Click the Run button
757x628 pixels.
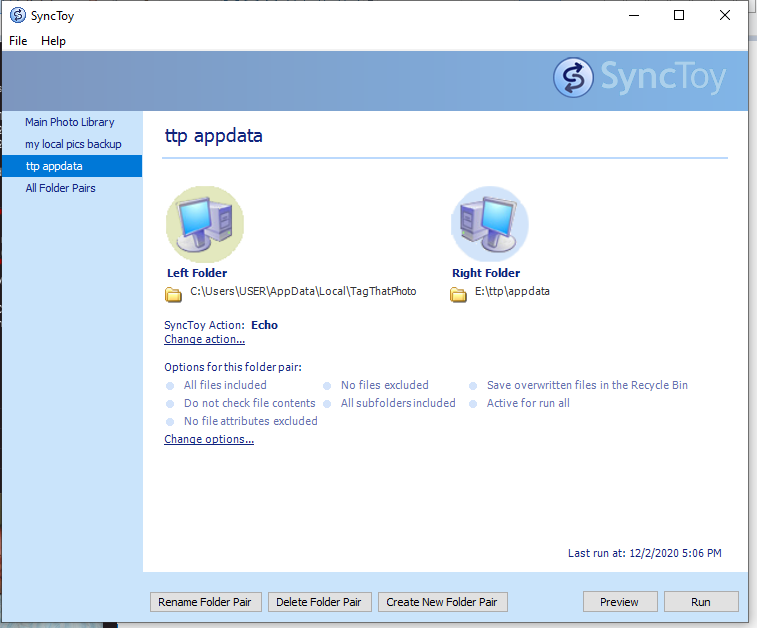(701, 602)
